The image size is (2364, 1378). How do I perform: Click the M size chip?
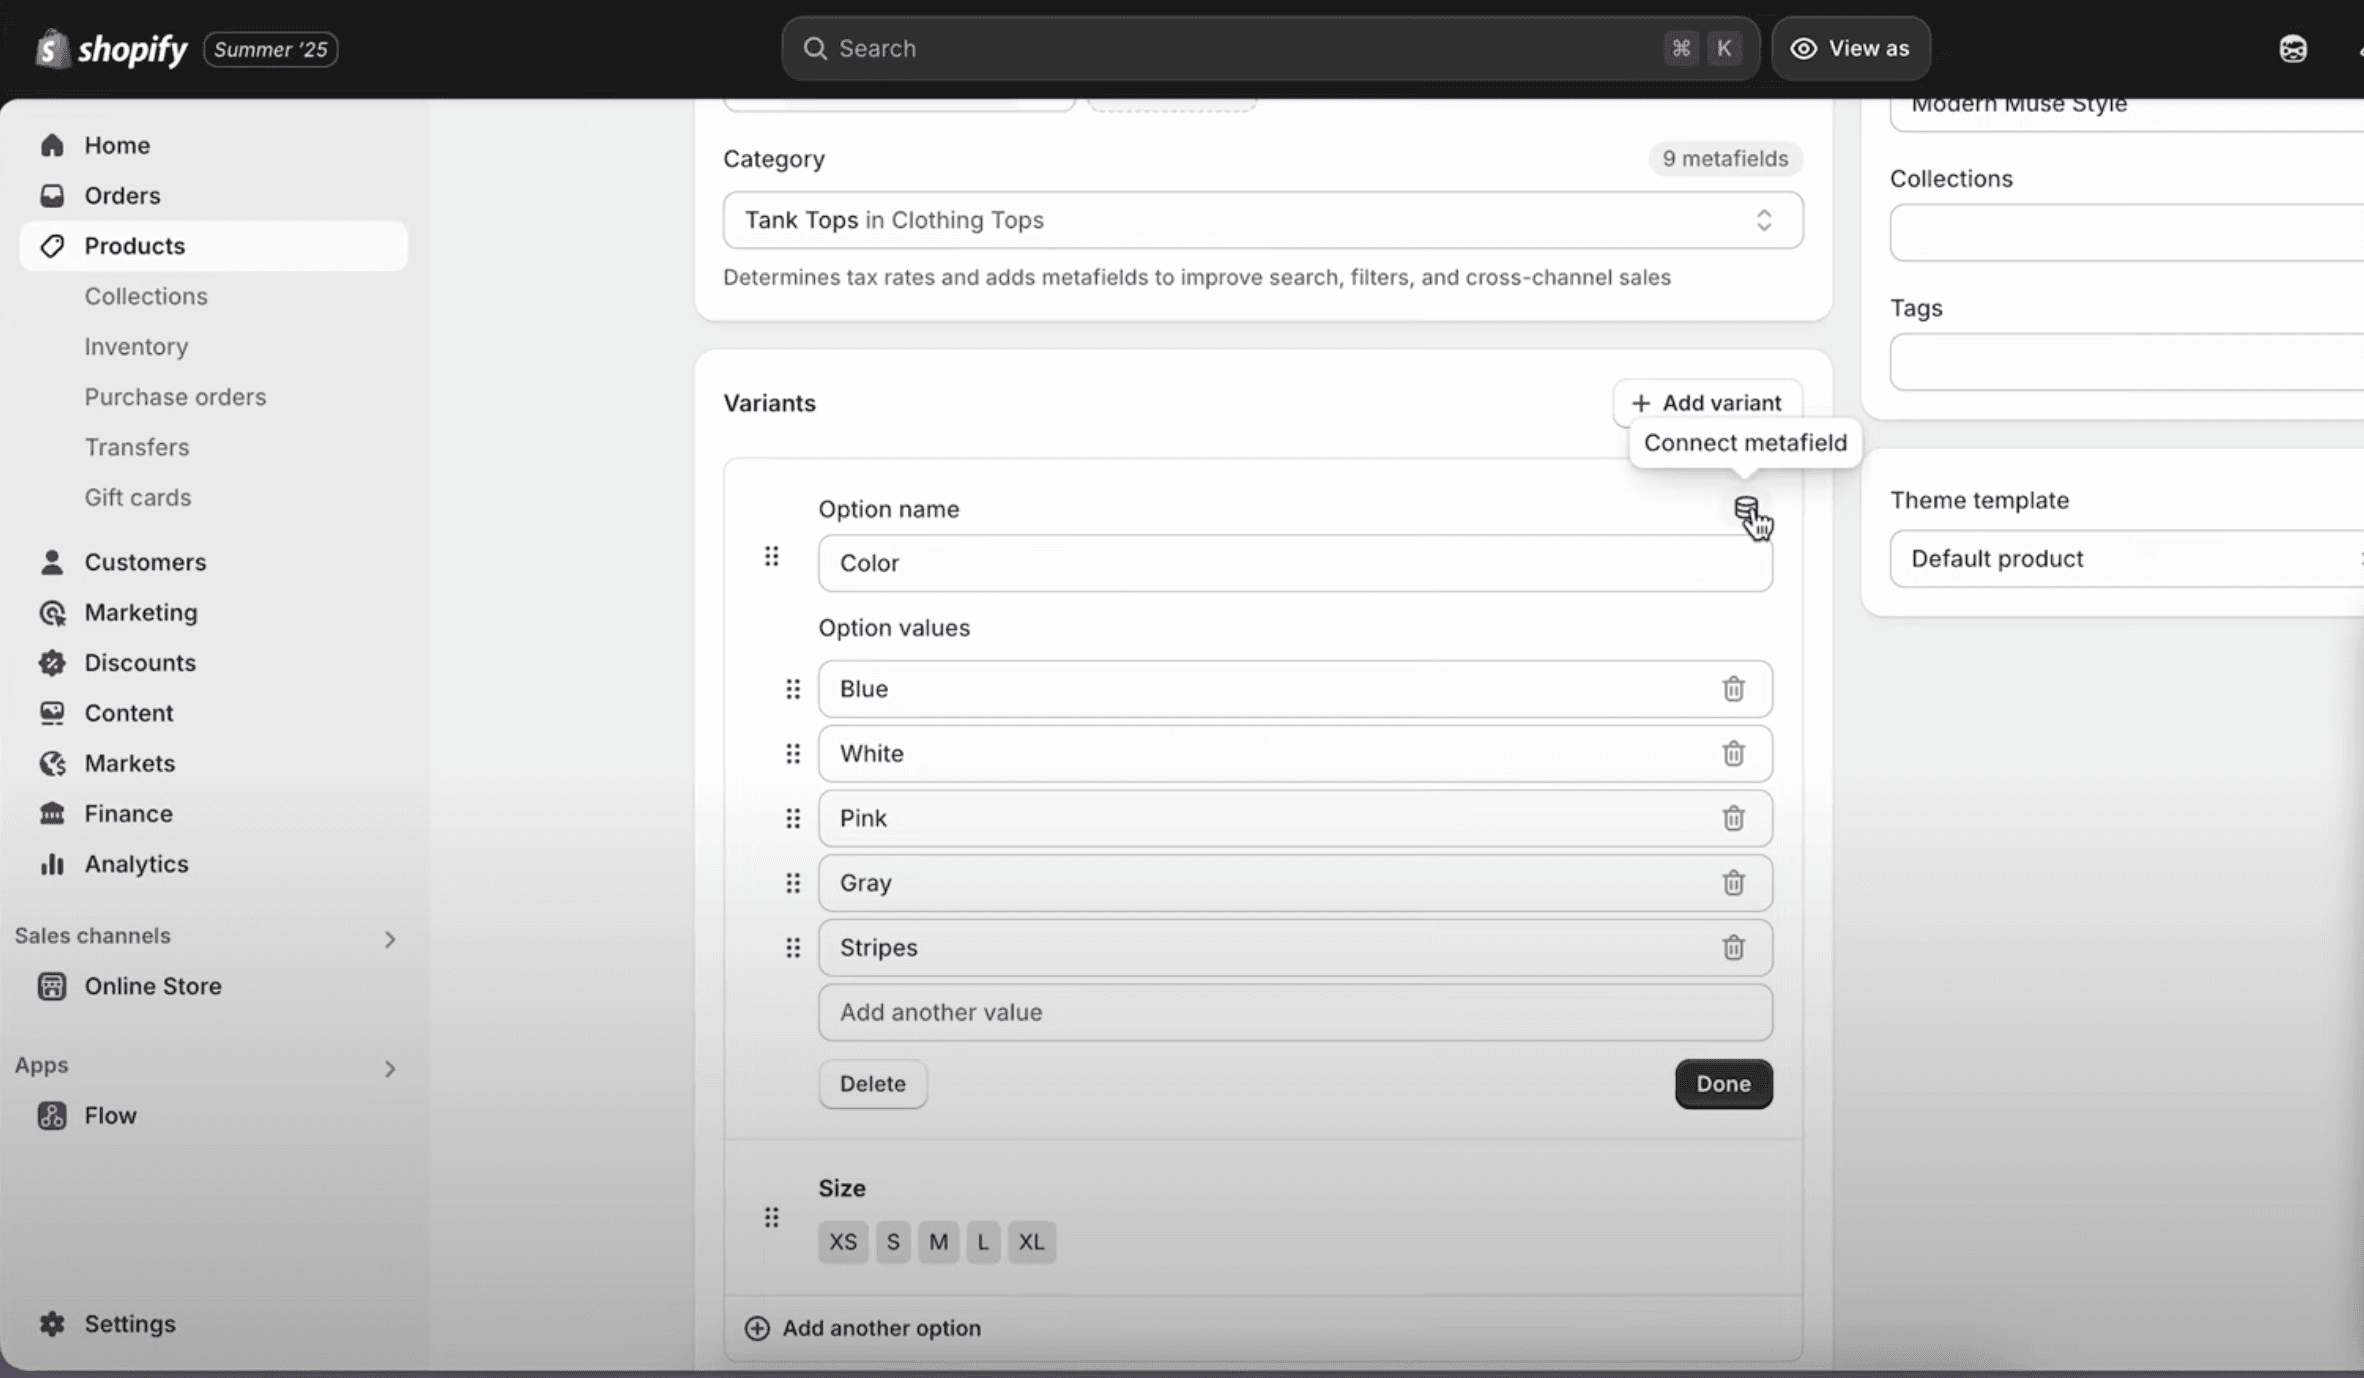pyautogui.click(x=938, y=1242)
